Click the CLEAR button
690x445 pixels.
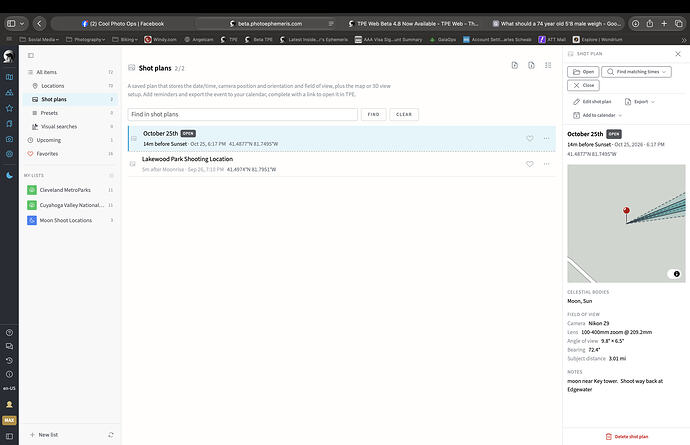pyautogui.click(x=404, y=114)
